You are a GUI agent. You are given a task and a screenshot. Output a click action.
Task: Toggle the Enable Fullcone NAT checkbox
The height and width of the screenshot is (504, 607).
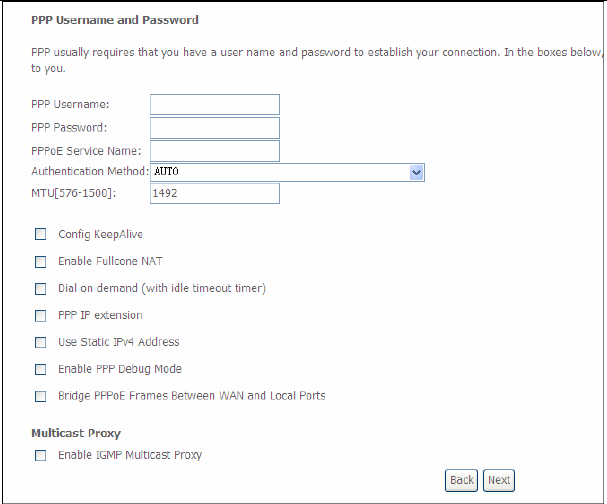pos(40,262)
